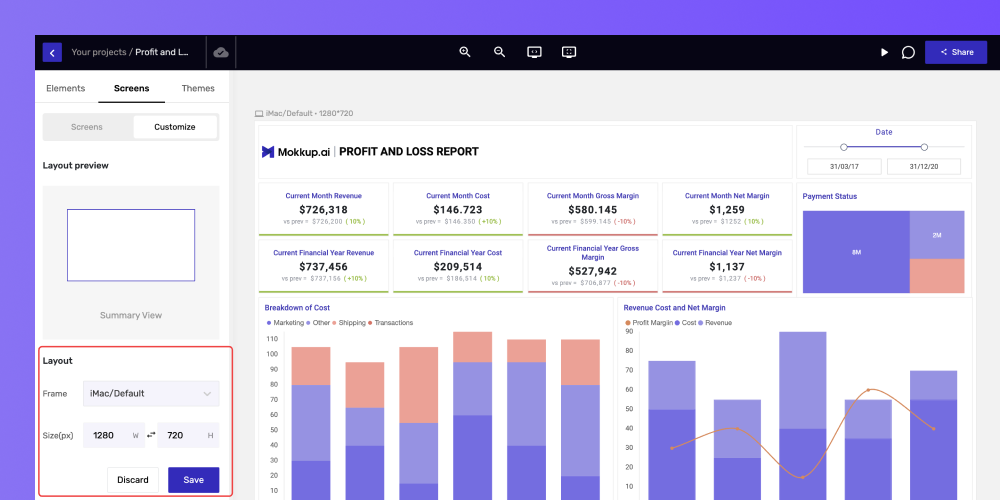1000x500 pixels.
Task: Select the fit-to-width screen icon
Action: [x=534, y=52]
